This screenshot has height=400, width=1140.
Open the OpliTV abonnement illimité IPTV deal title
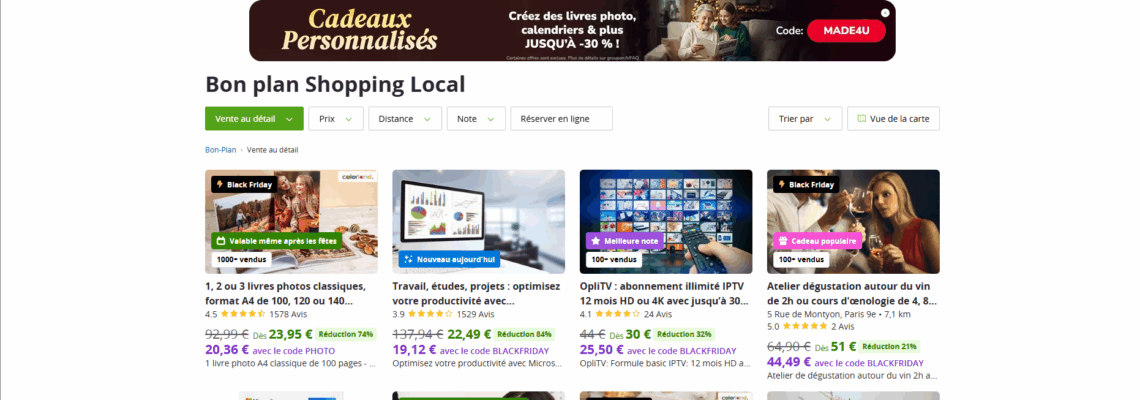[x=665, y=293]
